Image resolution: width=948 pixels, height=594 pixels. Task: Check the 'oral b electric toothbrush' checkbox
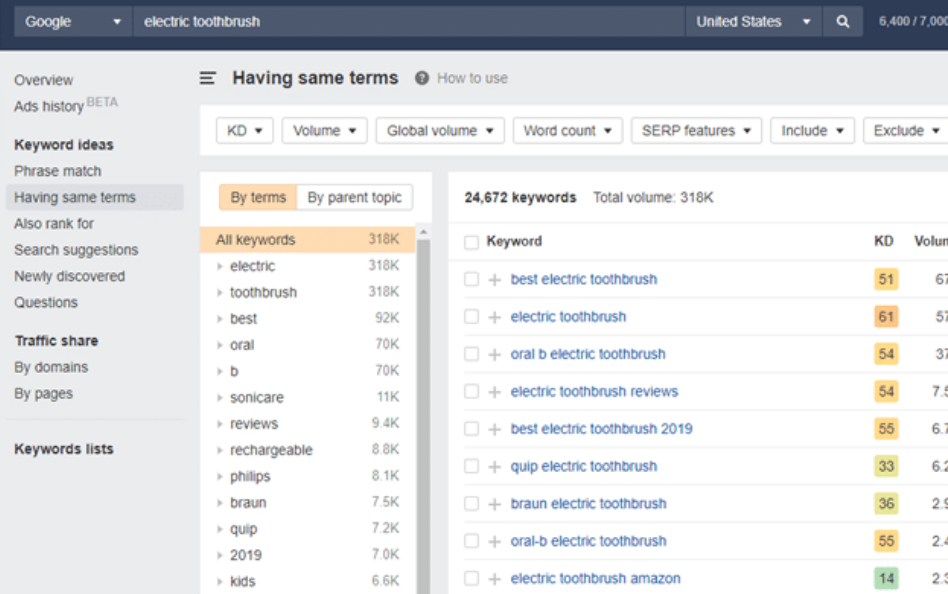click(x=472, y=354)
